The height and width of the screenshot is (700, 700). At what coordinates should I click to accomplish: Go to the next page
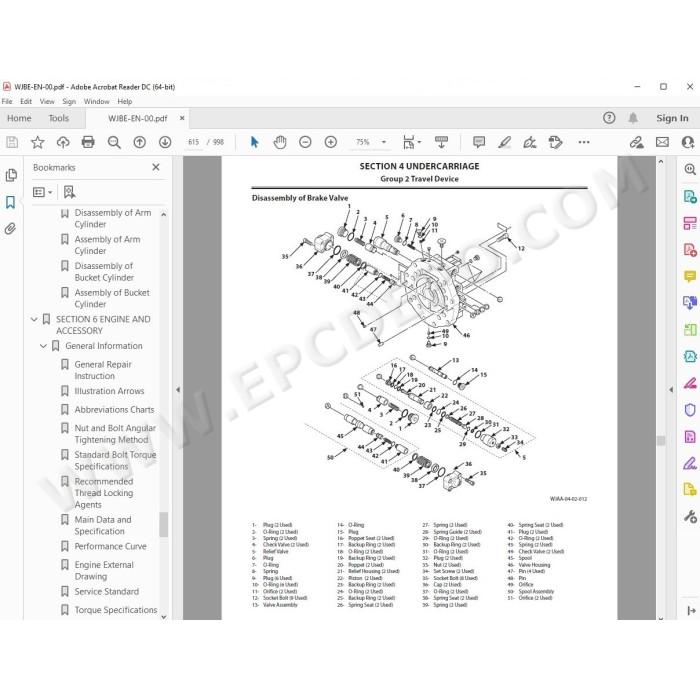coord(165,142)
